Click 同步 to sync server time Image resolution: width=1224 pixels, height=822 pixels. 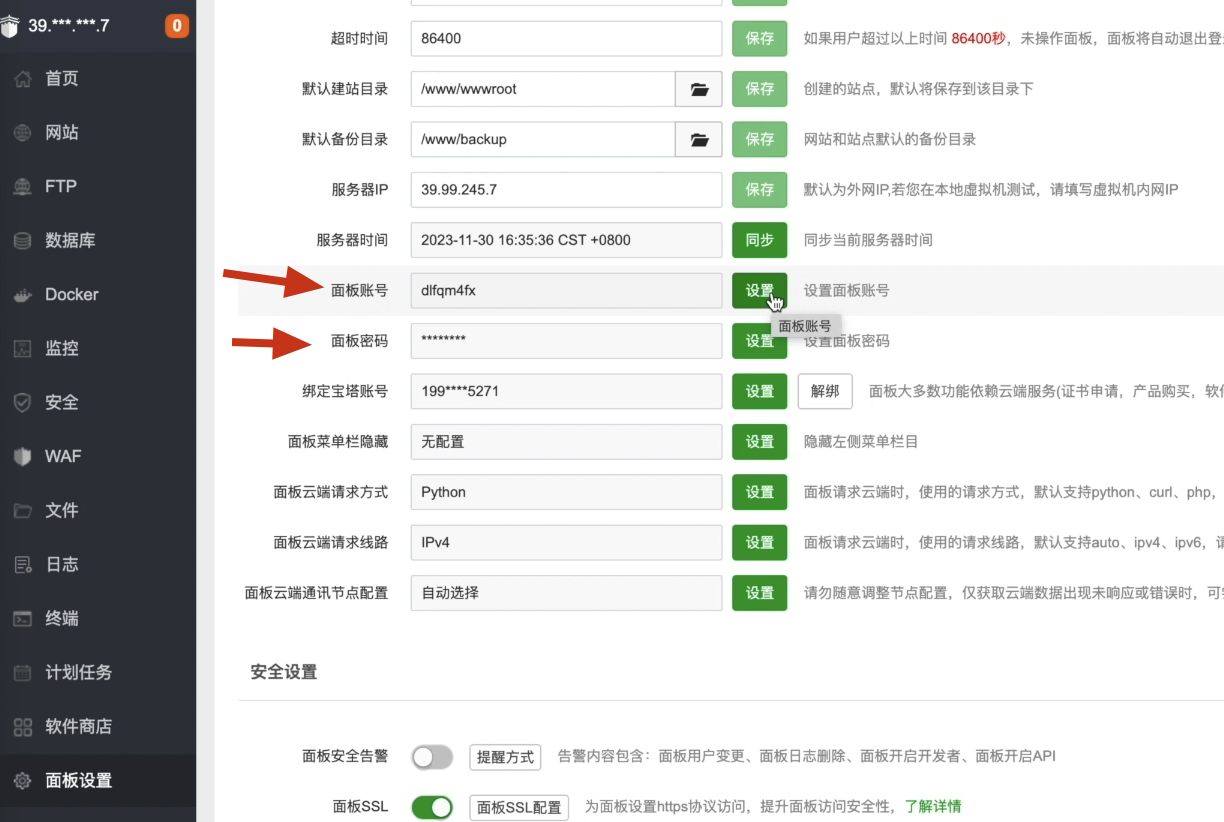(760, 240)
